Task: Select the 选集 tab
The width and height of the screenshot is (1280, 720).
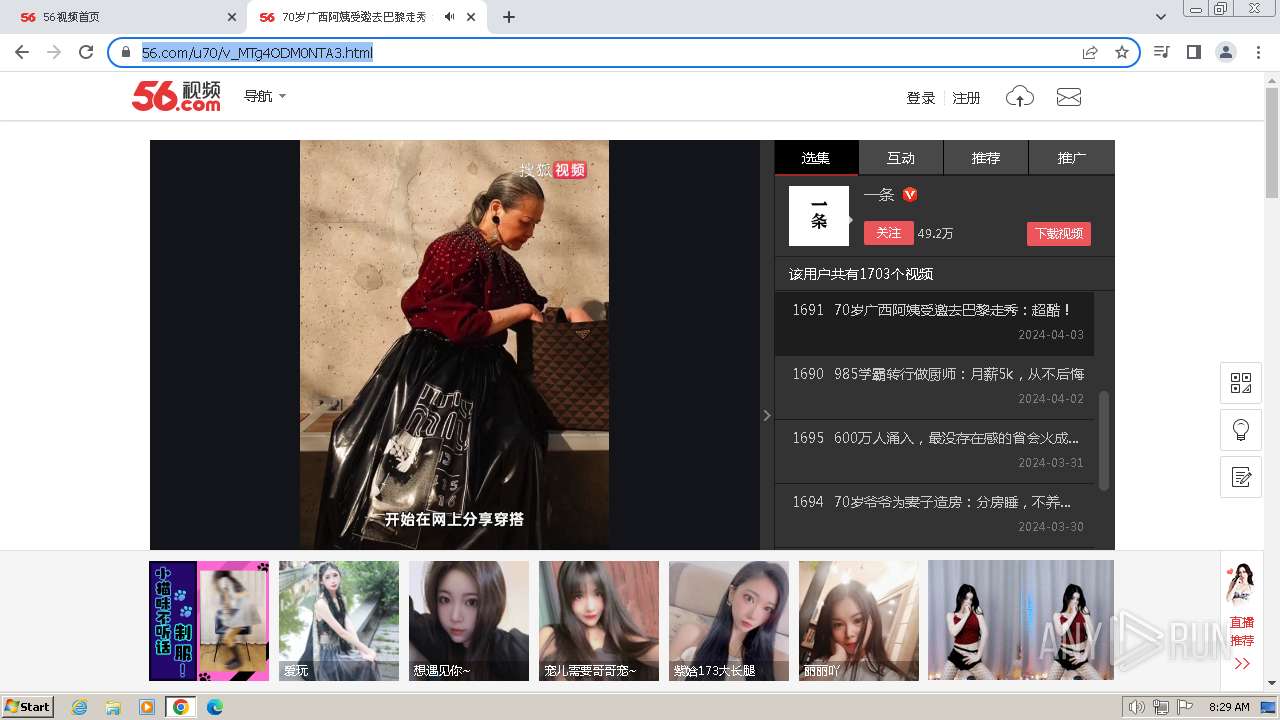Action: (816, 158)
